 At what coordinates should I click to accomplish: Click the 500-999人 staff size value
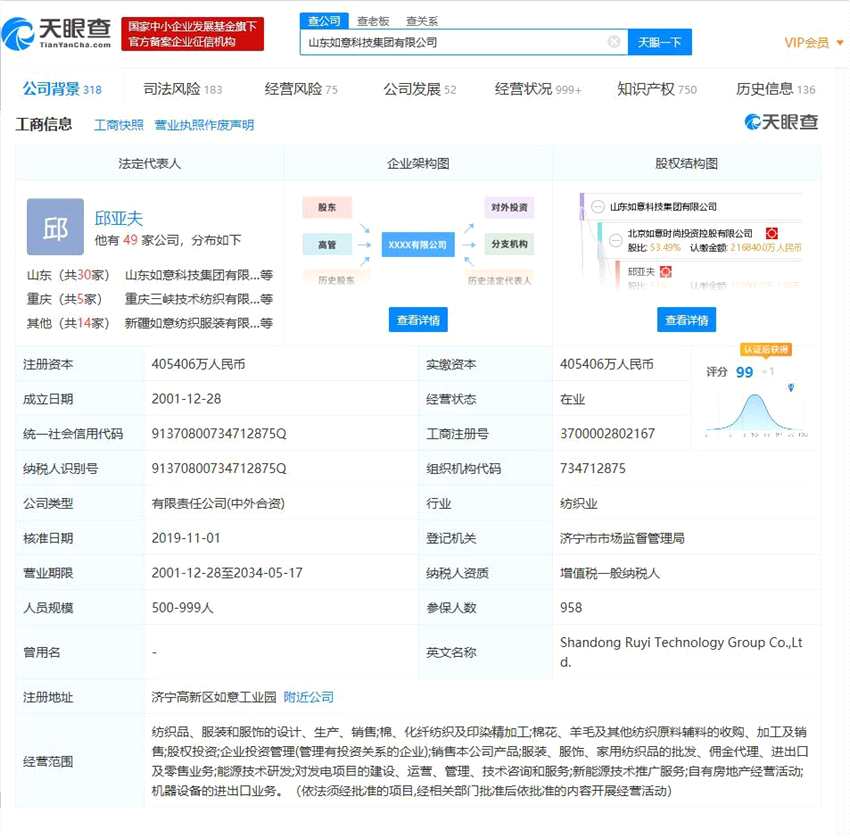[182, 608]
